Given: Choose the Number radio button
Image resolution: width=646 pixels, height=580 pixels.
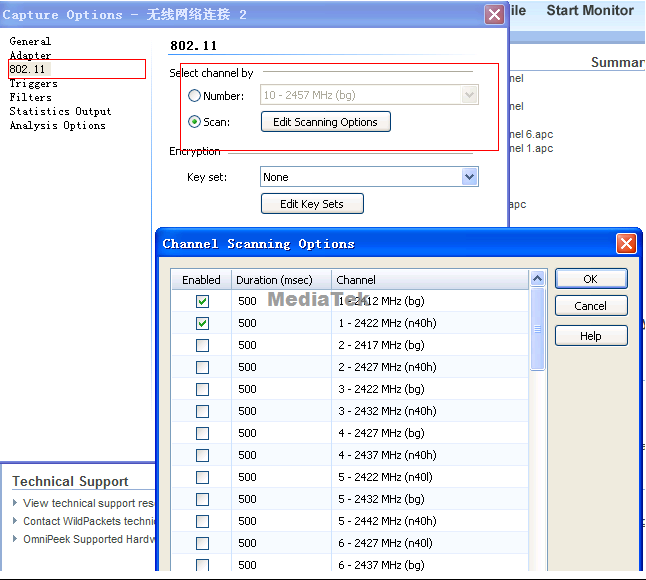Looking at the screenshot, I should (x=194, y=96).
